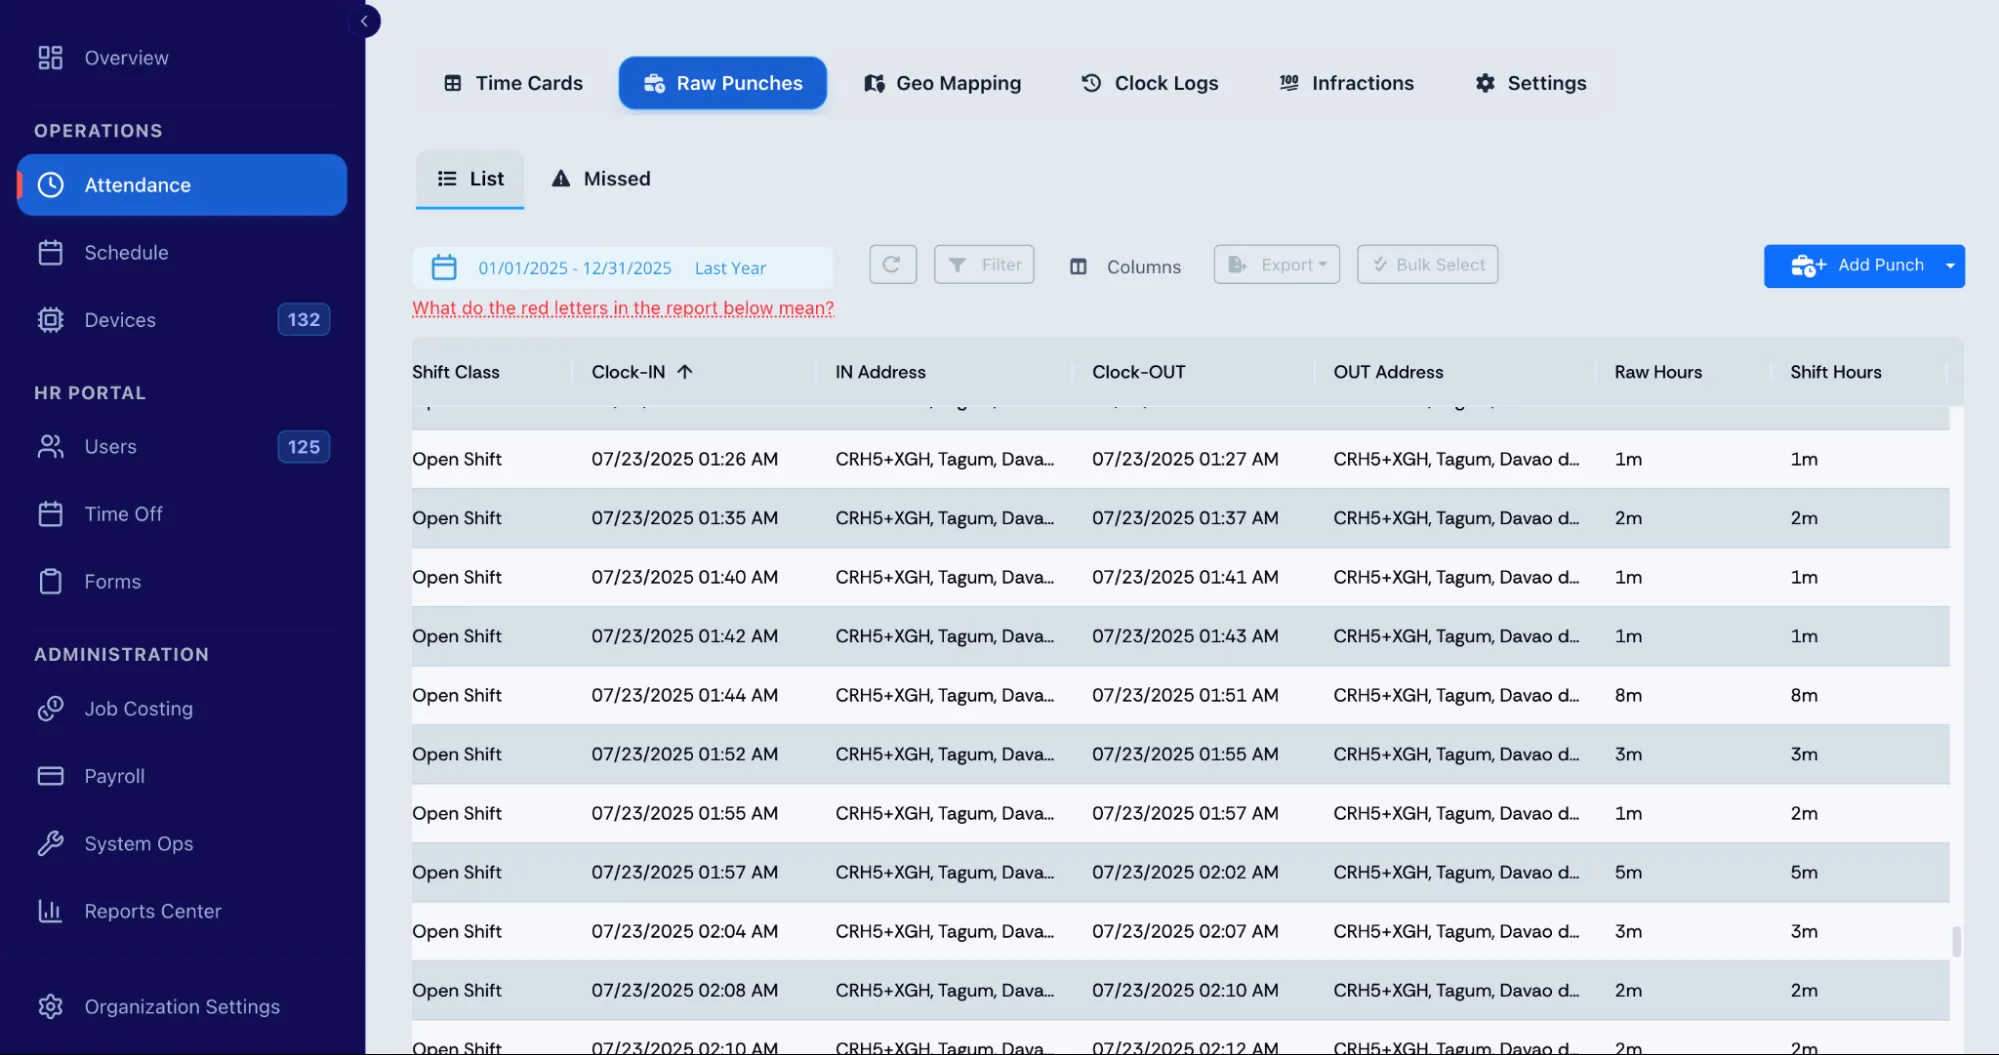Image resolution: width=1999 pixels, height=1055 pixels.
Task: Open the Settings tab
Action: click(x=1531, y=83)
